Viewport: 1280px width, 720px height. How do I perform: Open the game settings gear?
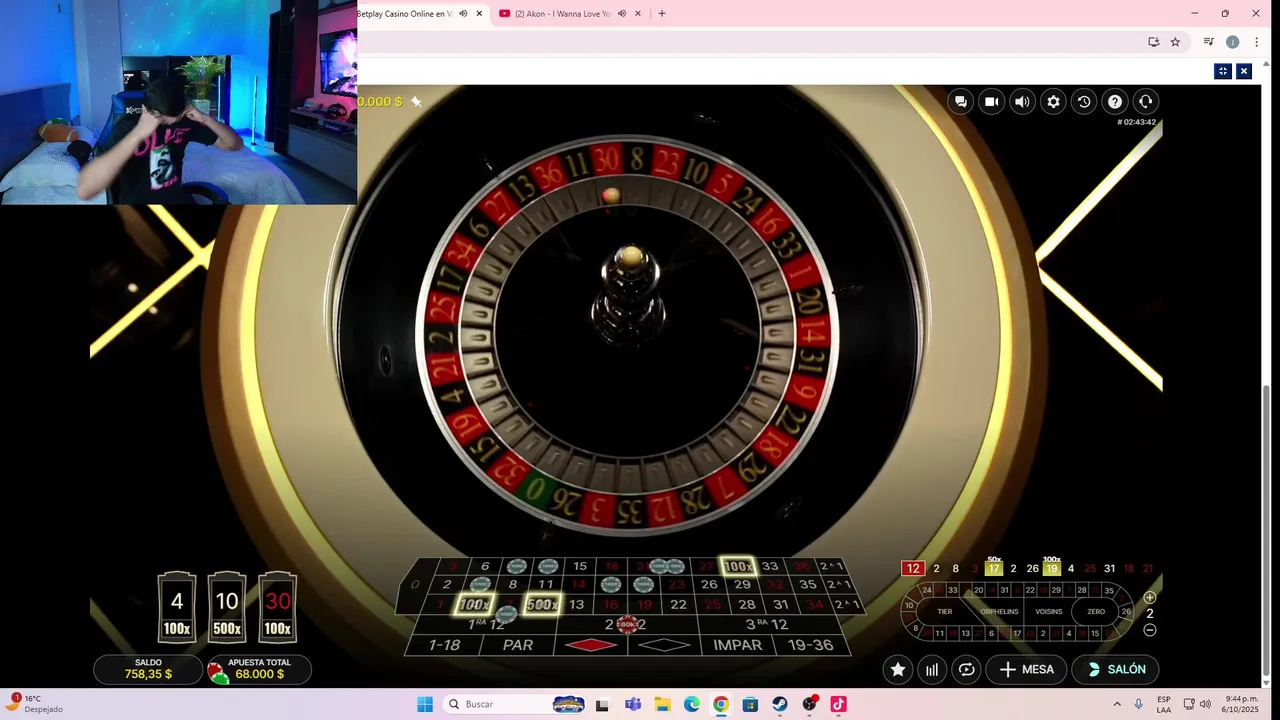coord(1053,101)
